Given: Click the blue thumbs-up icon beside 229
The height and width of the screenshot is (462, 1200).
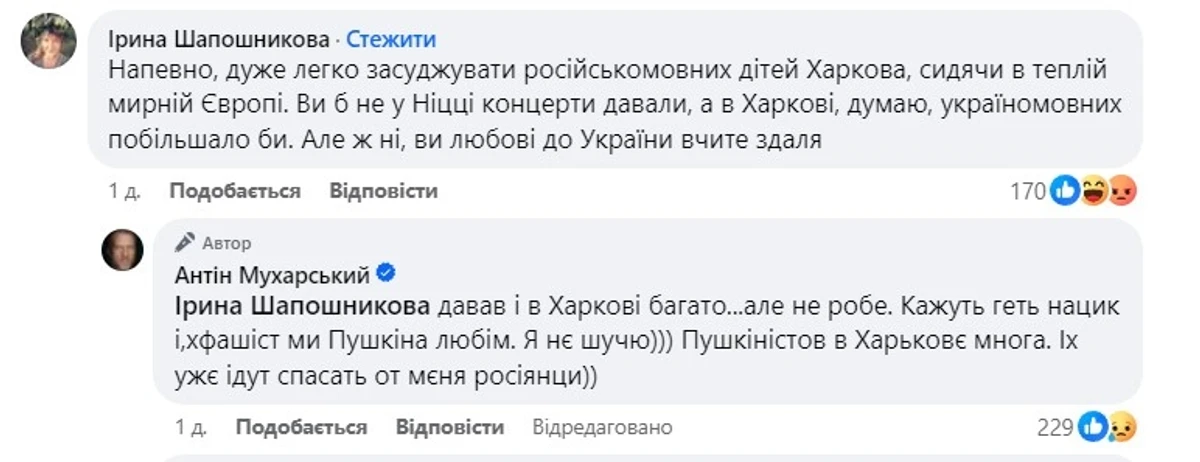Looking at the screenshot, I should click(1095, 428).
